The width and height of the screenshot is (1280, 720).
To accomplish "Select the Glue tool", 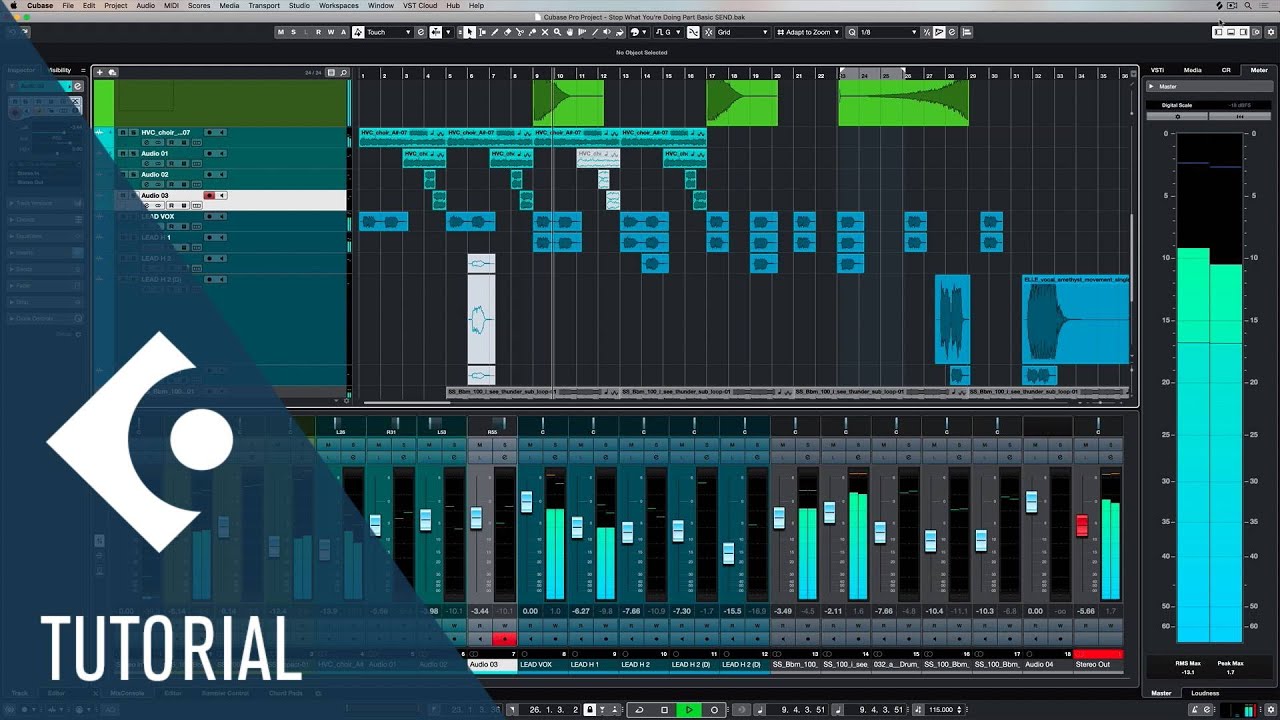I will click(532, 32).
